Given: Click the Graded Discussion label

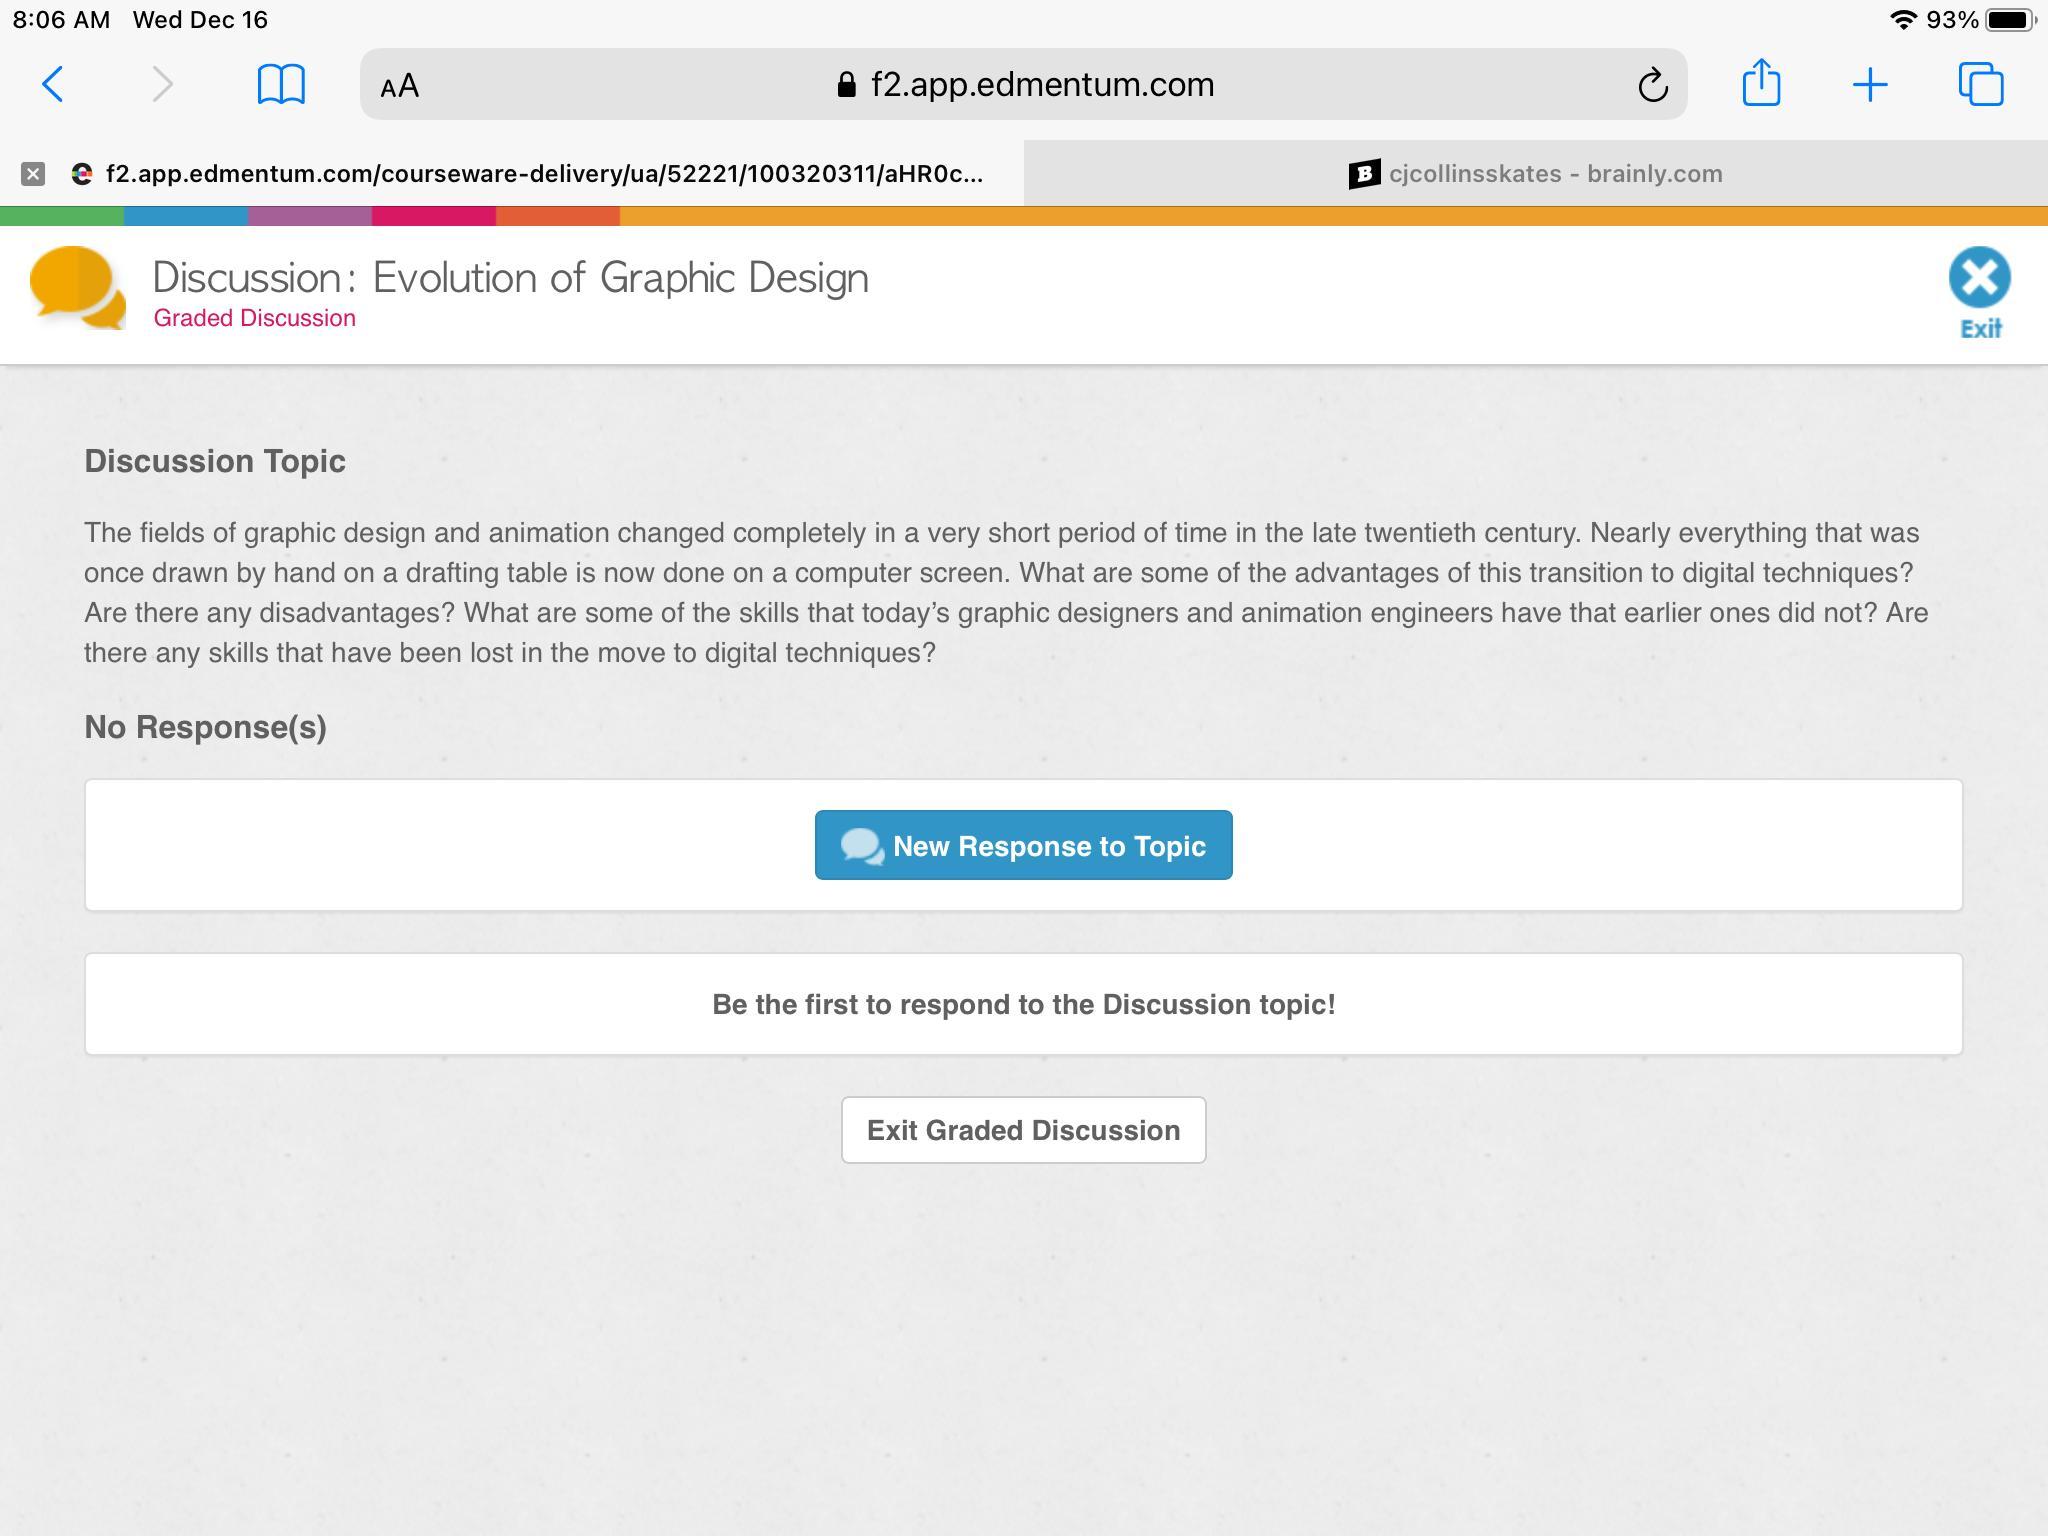Looking at the screenshot, I should 254,318.
